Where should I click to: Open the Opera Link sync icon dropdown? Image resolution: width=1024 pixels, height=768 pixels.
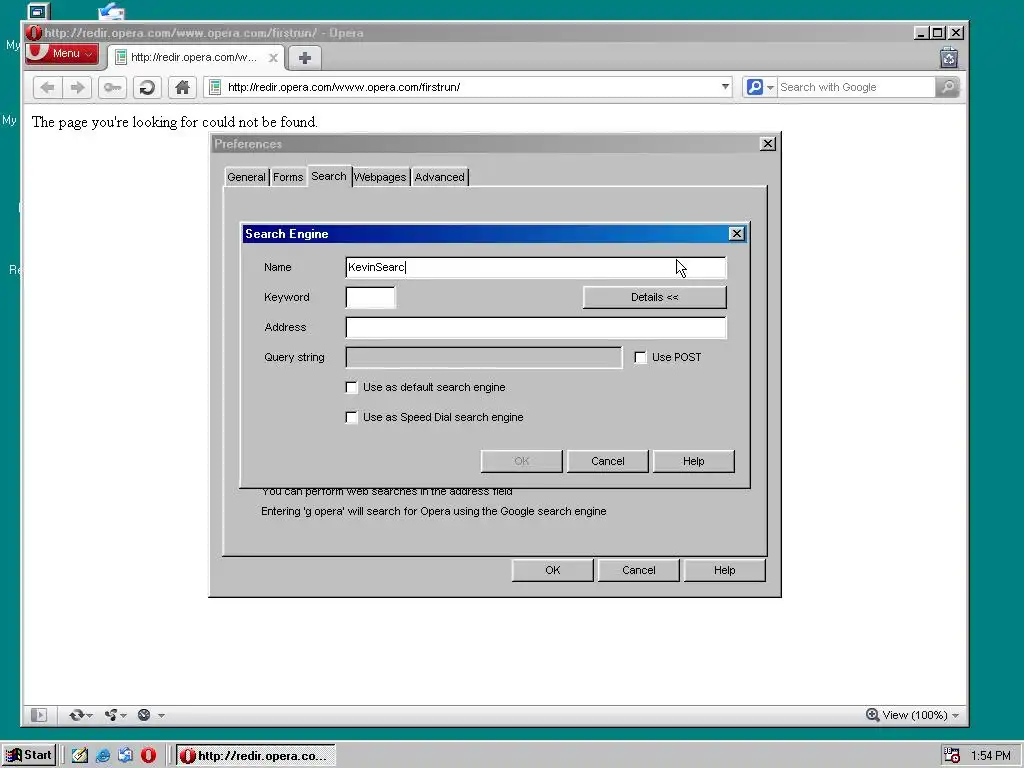click(x=80, y=715)
